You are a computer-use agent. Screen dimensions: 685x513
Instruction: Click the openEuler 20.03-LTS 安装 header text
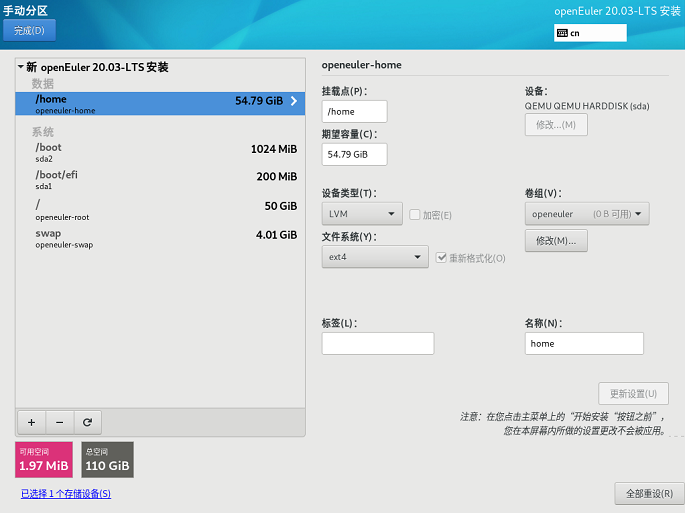[x=617, y=11]
